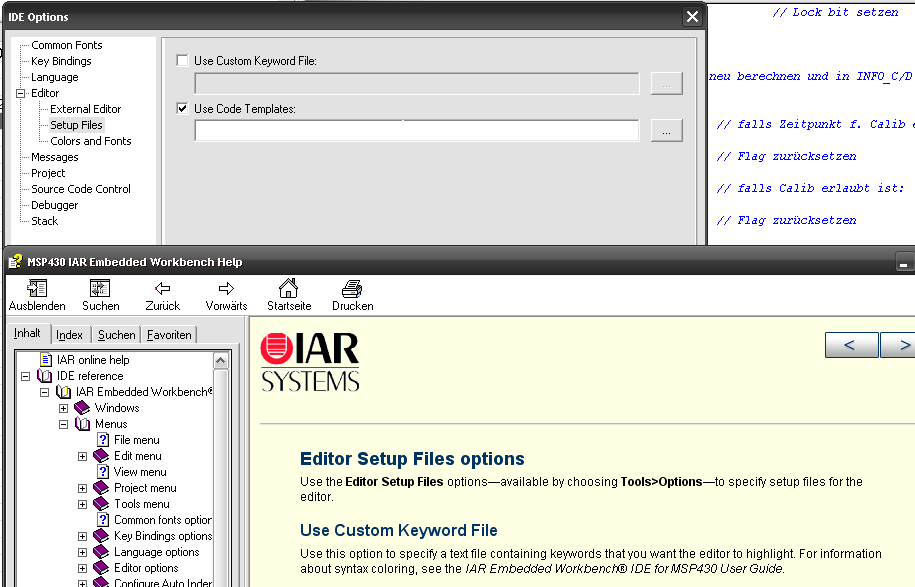Click Language options book icon

pyautogui.click(x=101, y=552)
